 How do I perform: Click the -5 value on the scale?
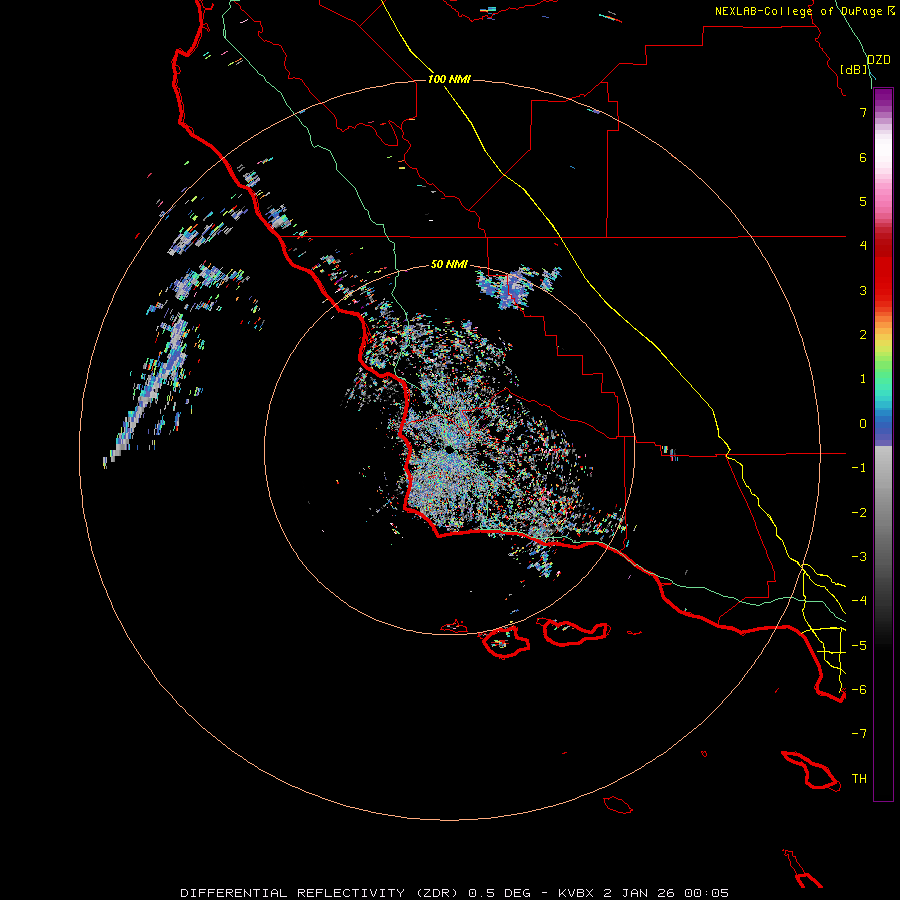click(x=859, y=646)
